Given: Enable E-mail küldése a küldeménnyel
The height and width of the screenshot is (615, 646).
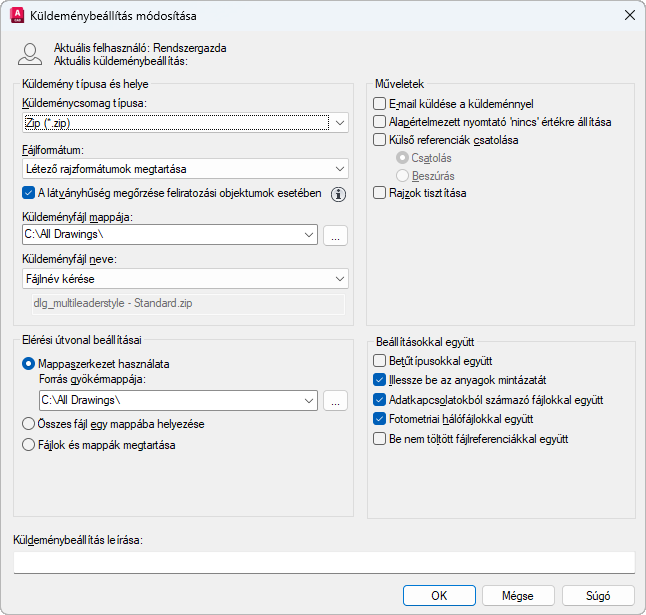Looking at the screenshot, I should tap(379, 103).
